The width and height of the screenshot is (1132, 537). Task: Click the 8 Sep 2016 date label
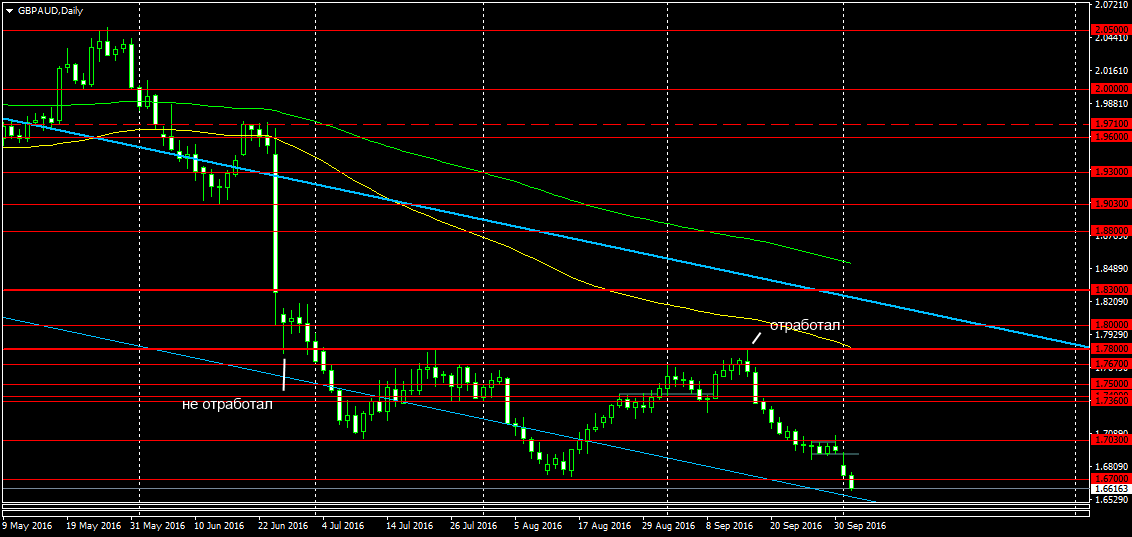[x=731, y=526]
